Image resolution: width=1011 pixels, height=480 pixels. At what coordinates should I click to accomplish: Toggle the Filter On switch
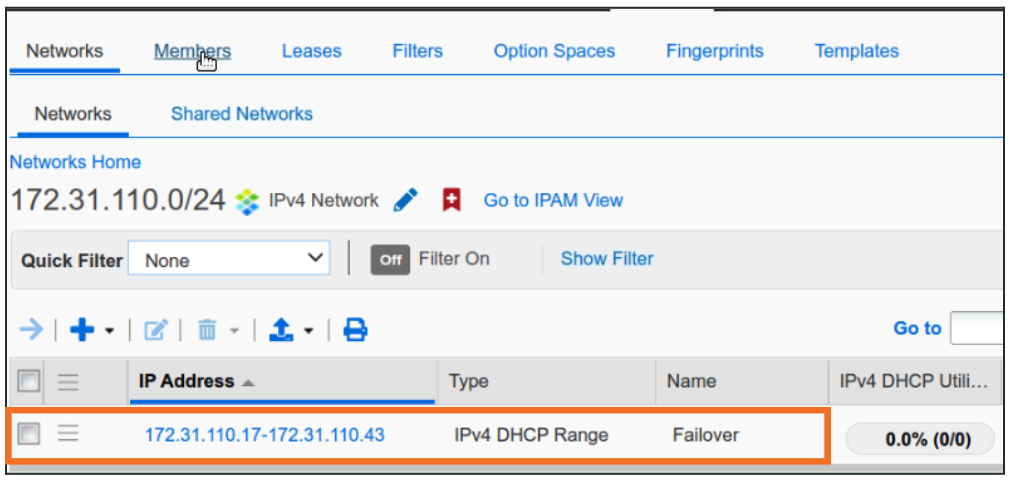tap(390, 259)
